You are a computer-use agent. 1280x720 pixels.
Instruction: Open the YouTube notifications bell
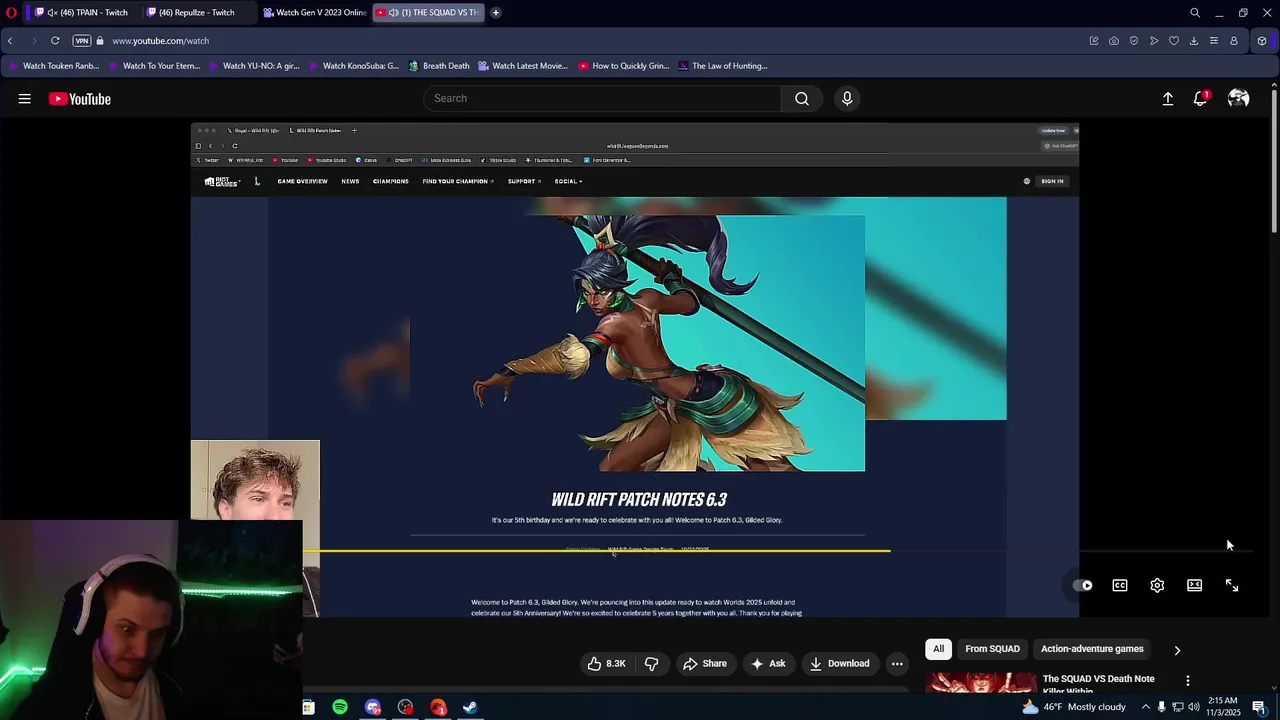point(1200,99)
